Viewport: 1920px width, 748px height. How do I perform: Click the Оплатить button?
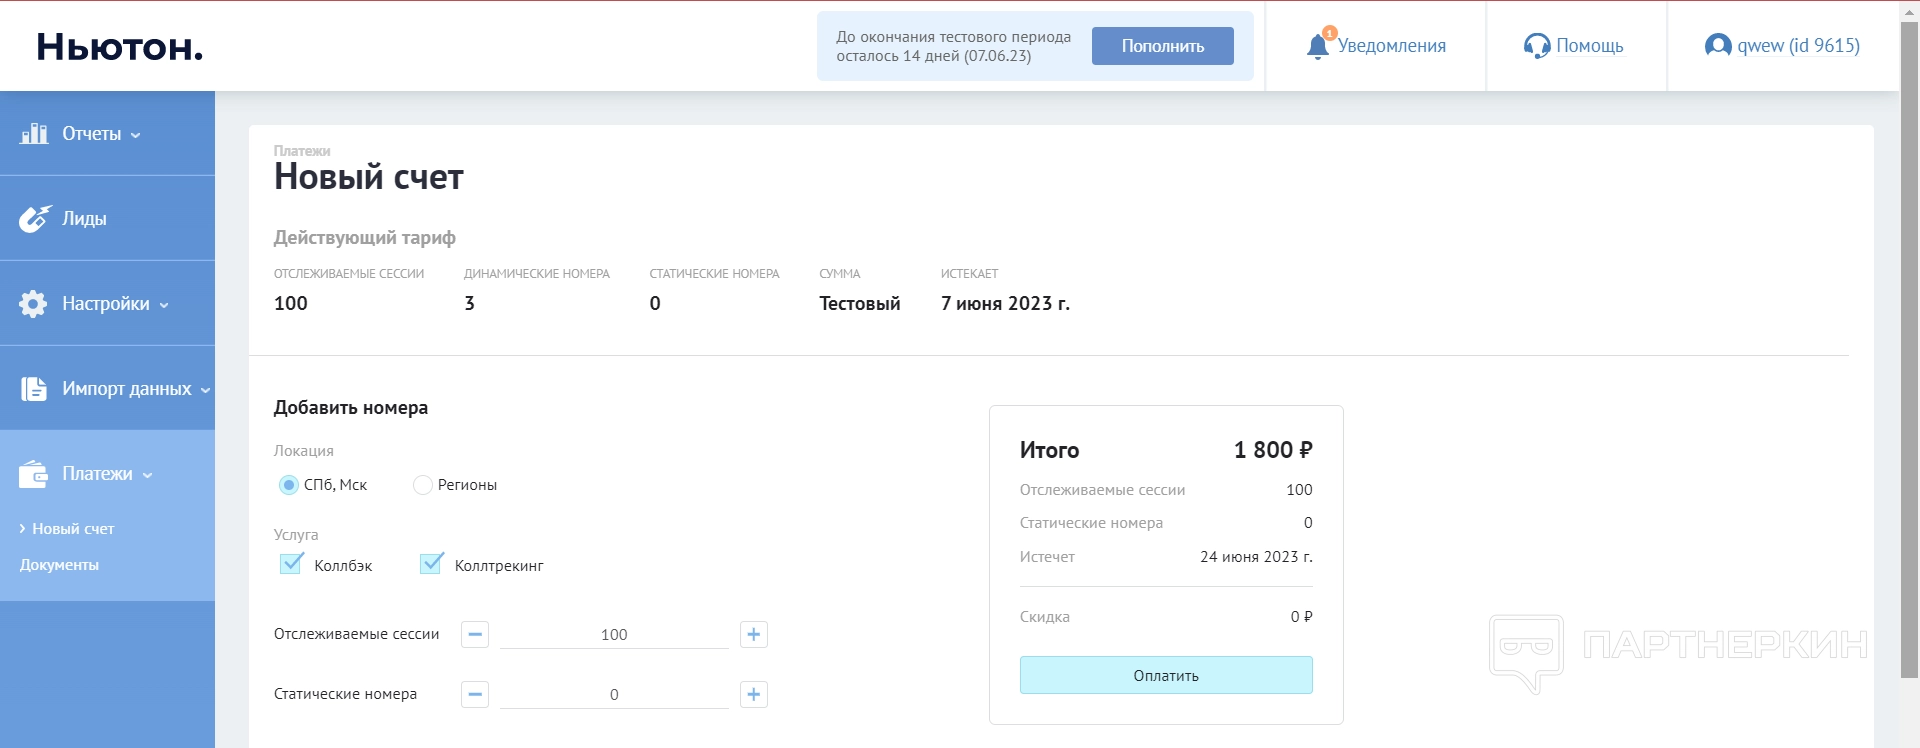point(1166,675)
